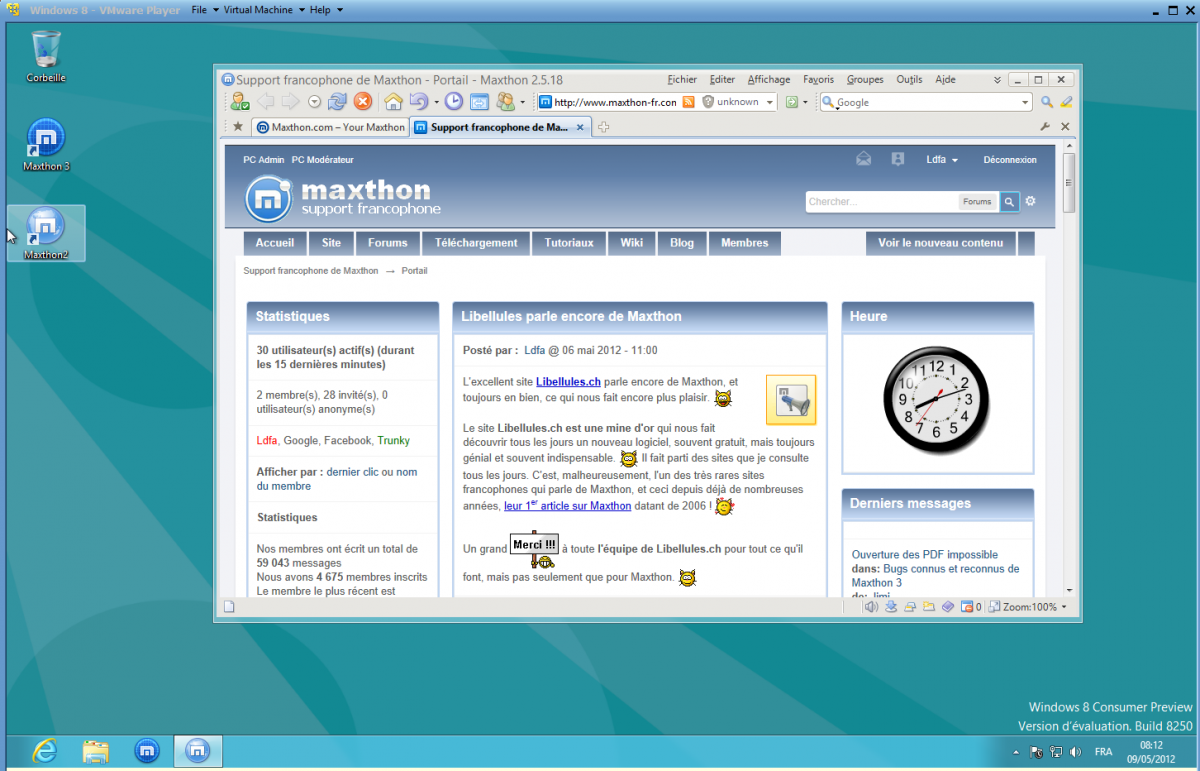The width and height of the screenshot is (1200, 771).
Task: Open the Fichier menu
Action: [682, 80]
